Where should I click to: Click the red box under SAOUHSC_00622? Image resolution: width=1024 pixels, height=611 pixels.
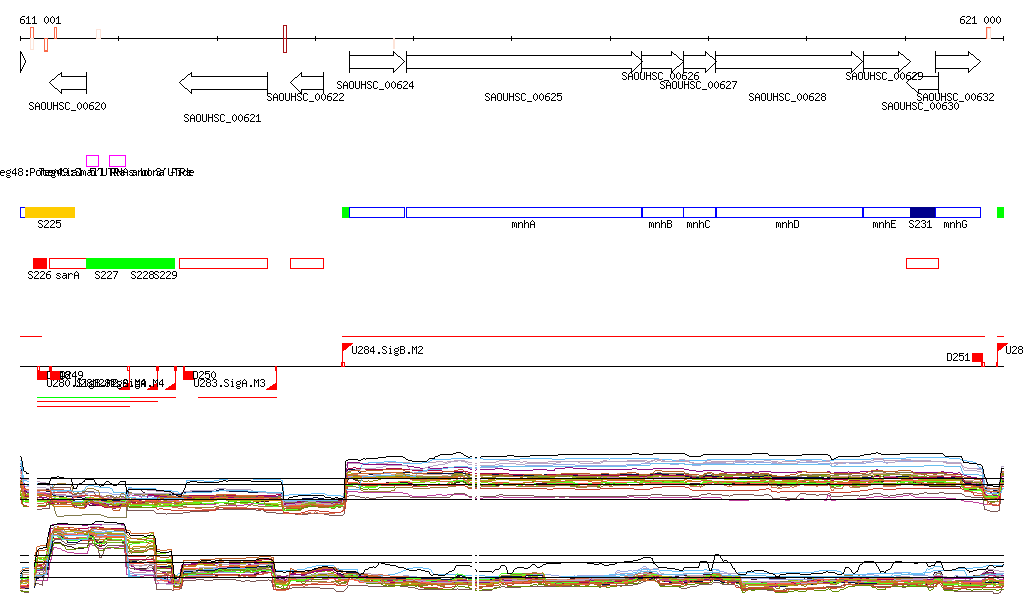coord(307,263)
